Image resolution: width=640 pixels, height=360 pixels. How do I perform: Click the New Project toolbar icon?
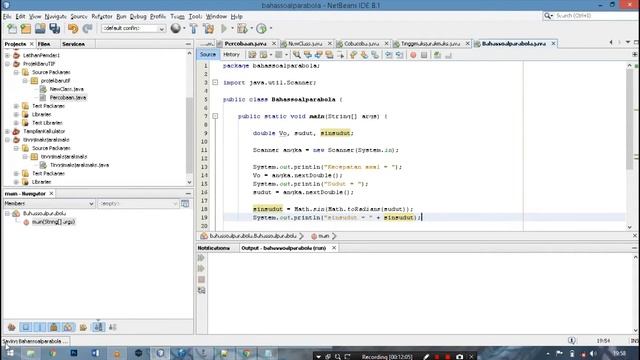click(26, 29)
